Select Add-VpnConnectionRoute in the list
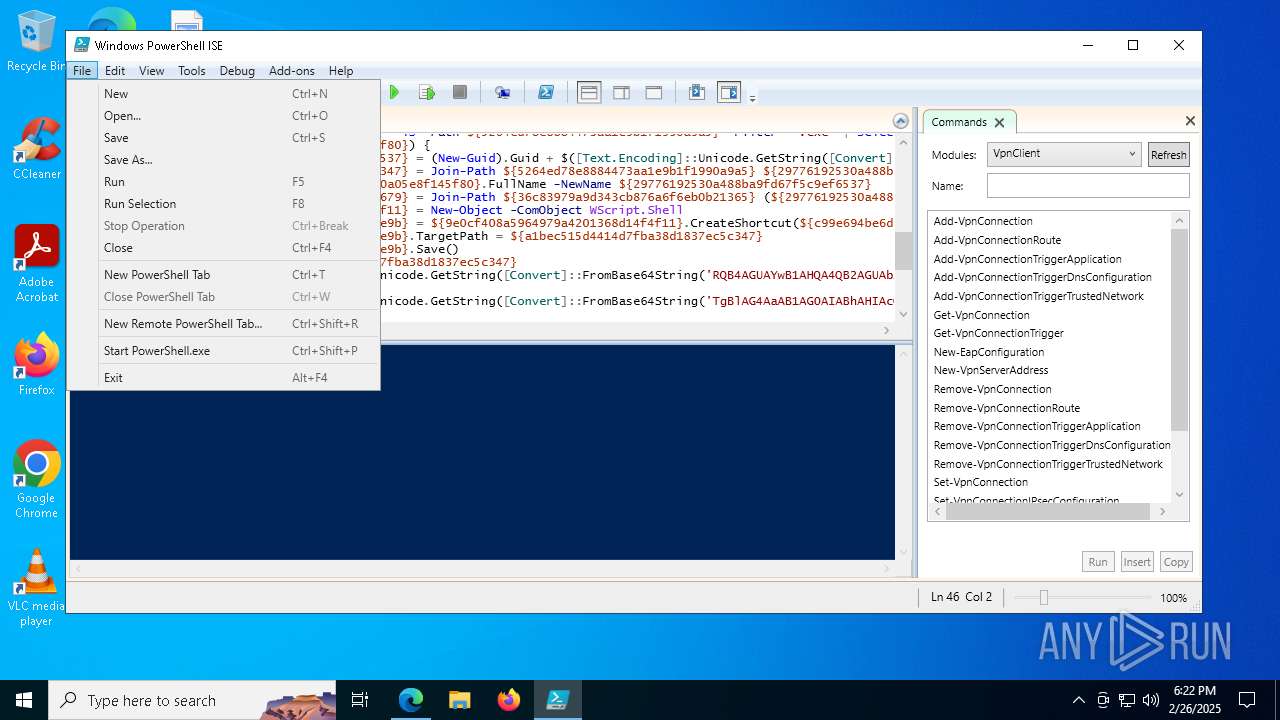The image size is (1280, 720). click(x=997, y=240)
